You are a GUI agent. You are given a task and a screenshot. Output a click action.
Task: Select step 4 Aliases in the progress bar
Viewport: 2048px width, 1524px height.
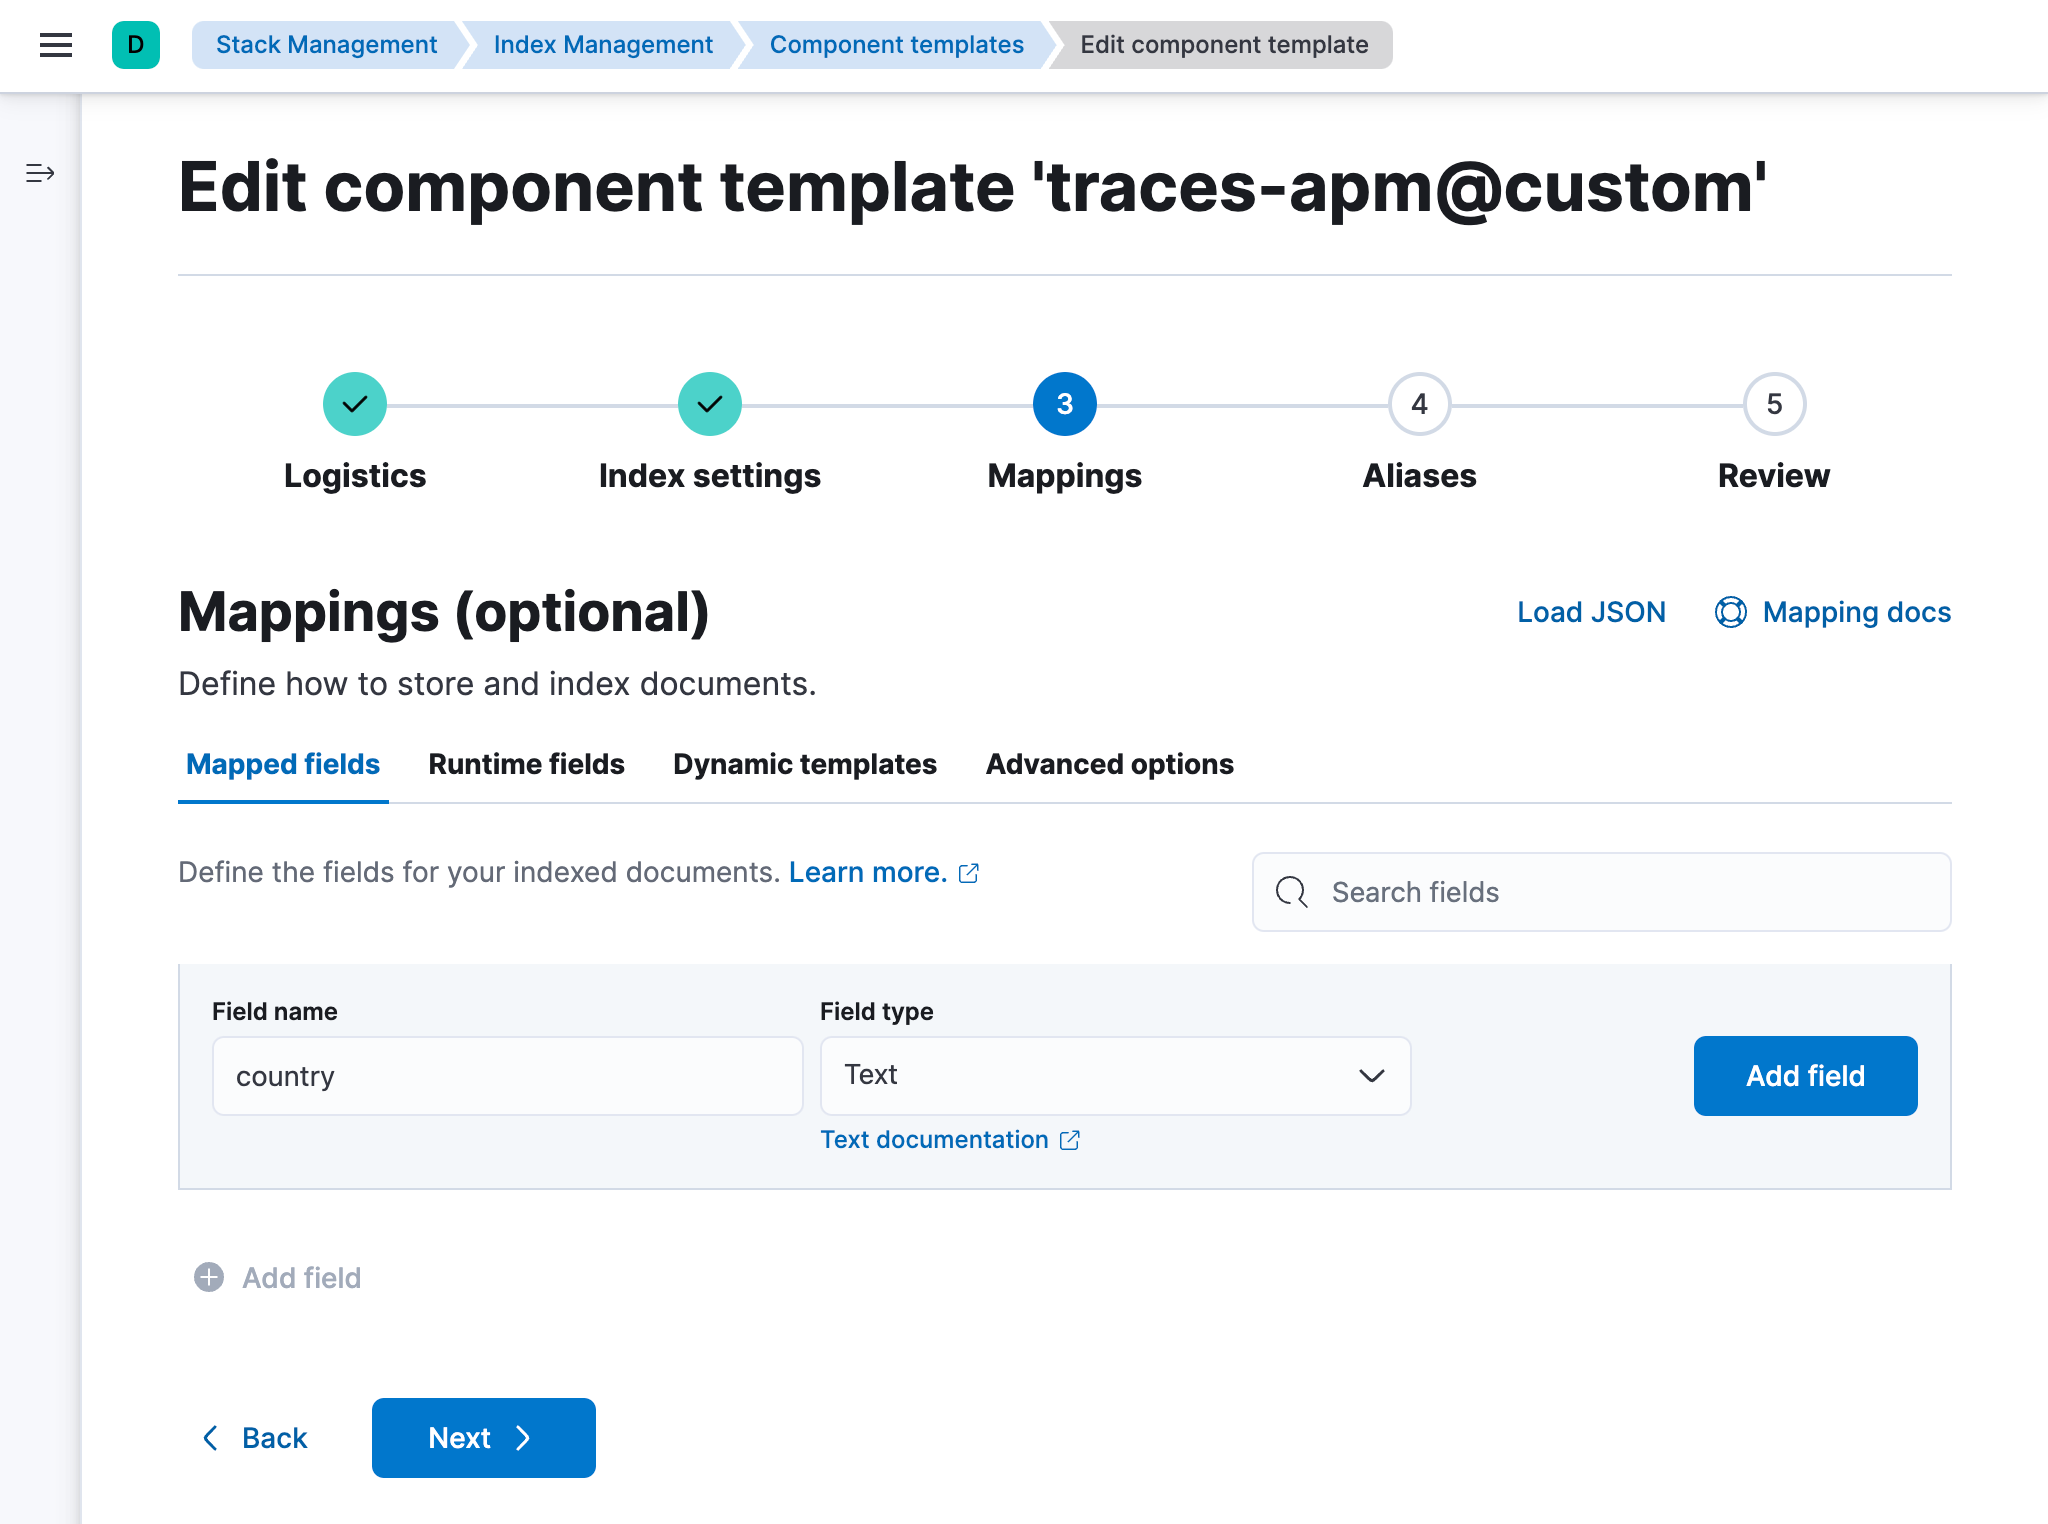click(1418, 404)
